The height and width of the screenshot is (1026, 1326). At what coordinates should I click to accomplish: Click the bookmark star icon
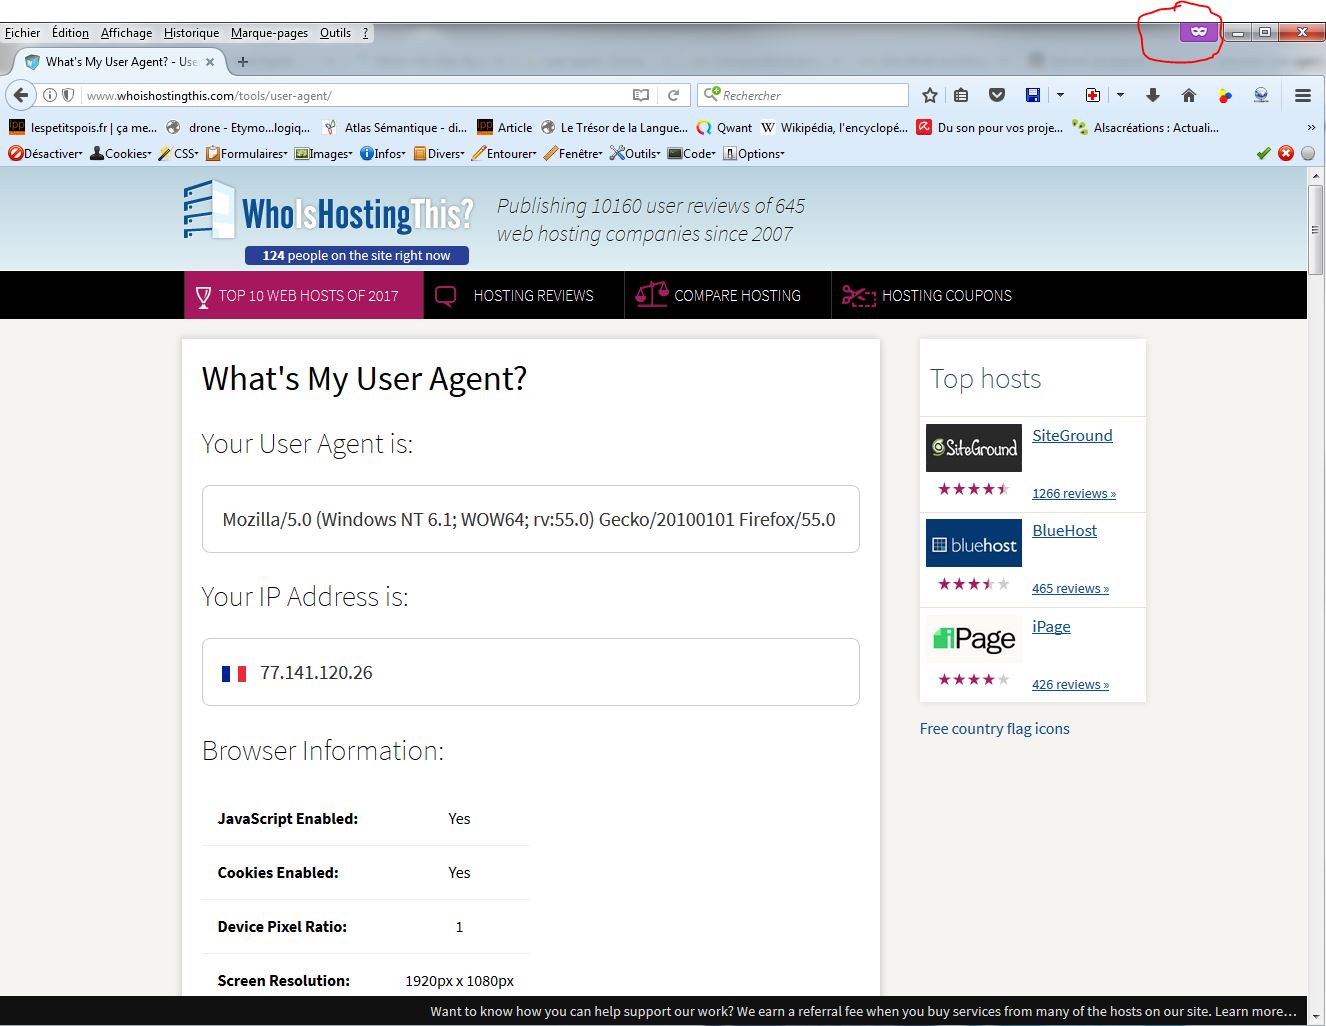pyautogui.click(x=930, y=95)
